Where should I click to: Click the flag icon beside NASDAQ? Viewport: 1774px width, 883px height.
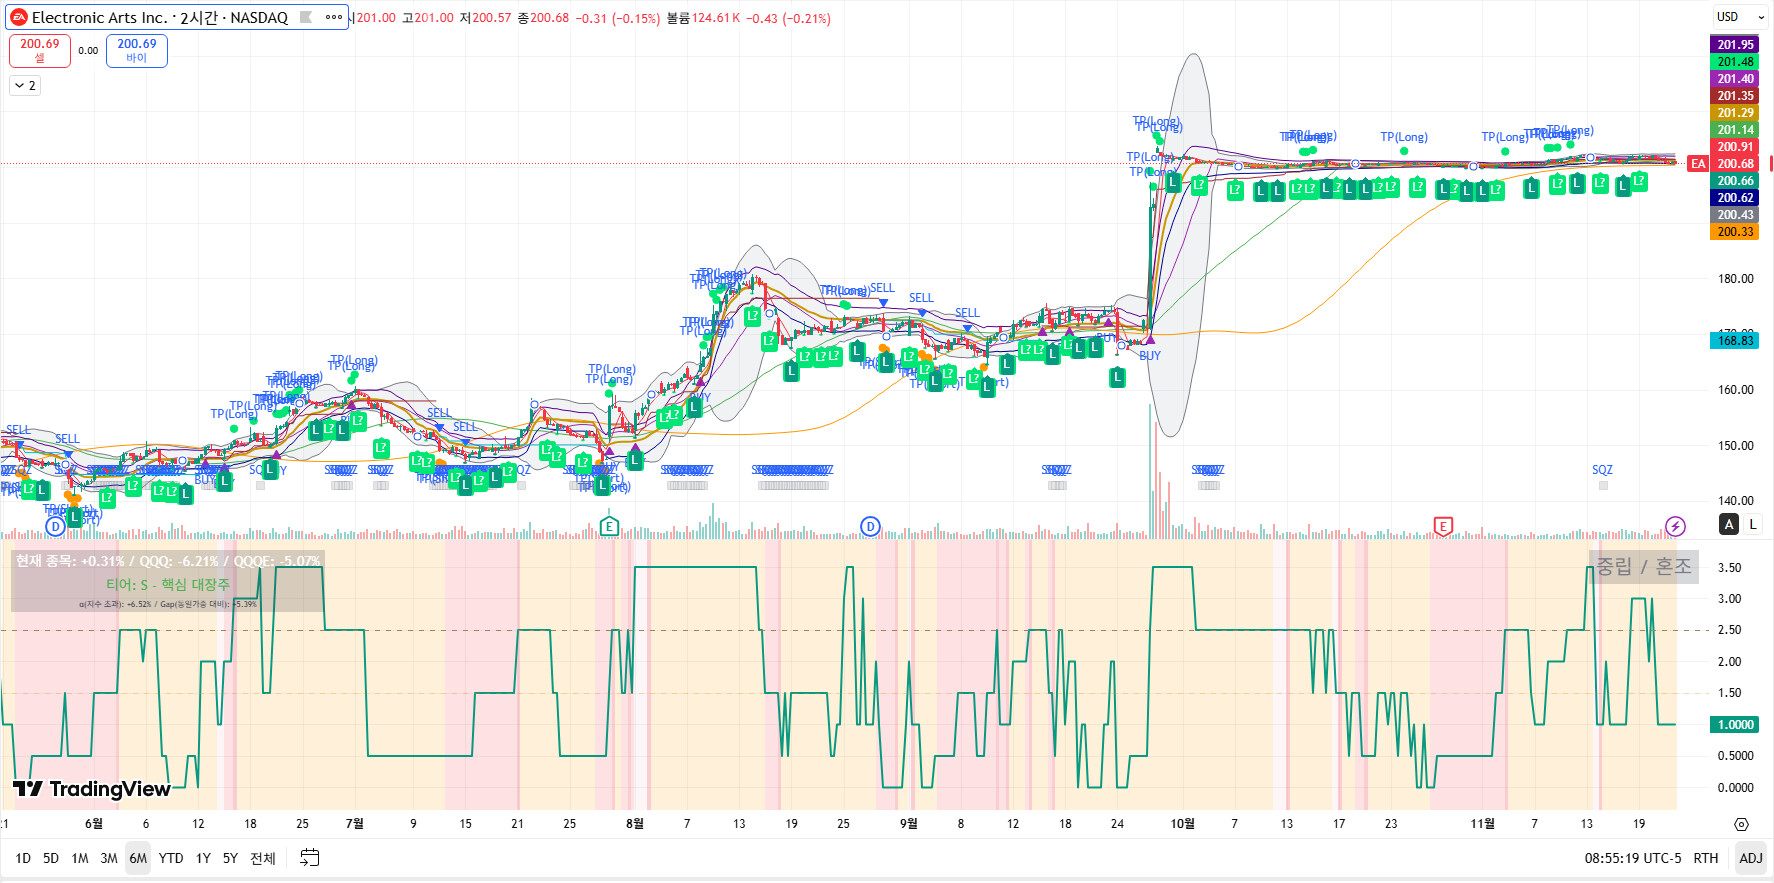(x=306, y=17)
